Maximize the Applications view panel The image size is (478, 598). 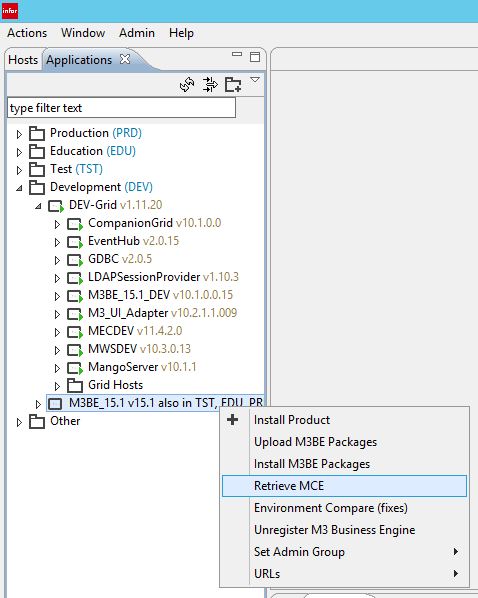(255, 57)
